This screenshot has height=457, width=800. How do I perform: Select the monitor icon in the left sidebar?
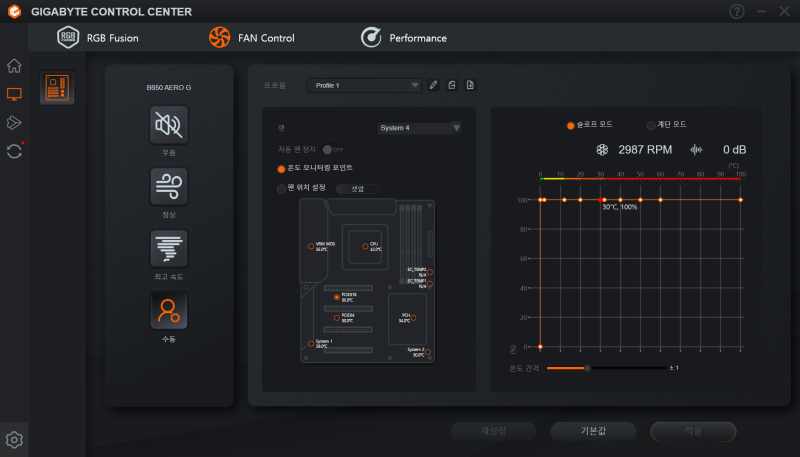click(x=14, y=94)
